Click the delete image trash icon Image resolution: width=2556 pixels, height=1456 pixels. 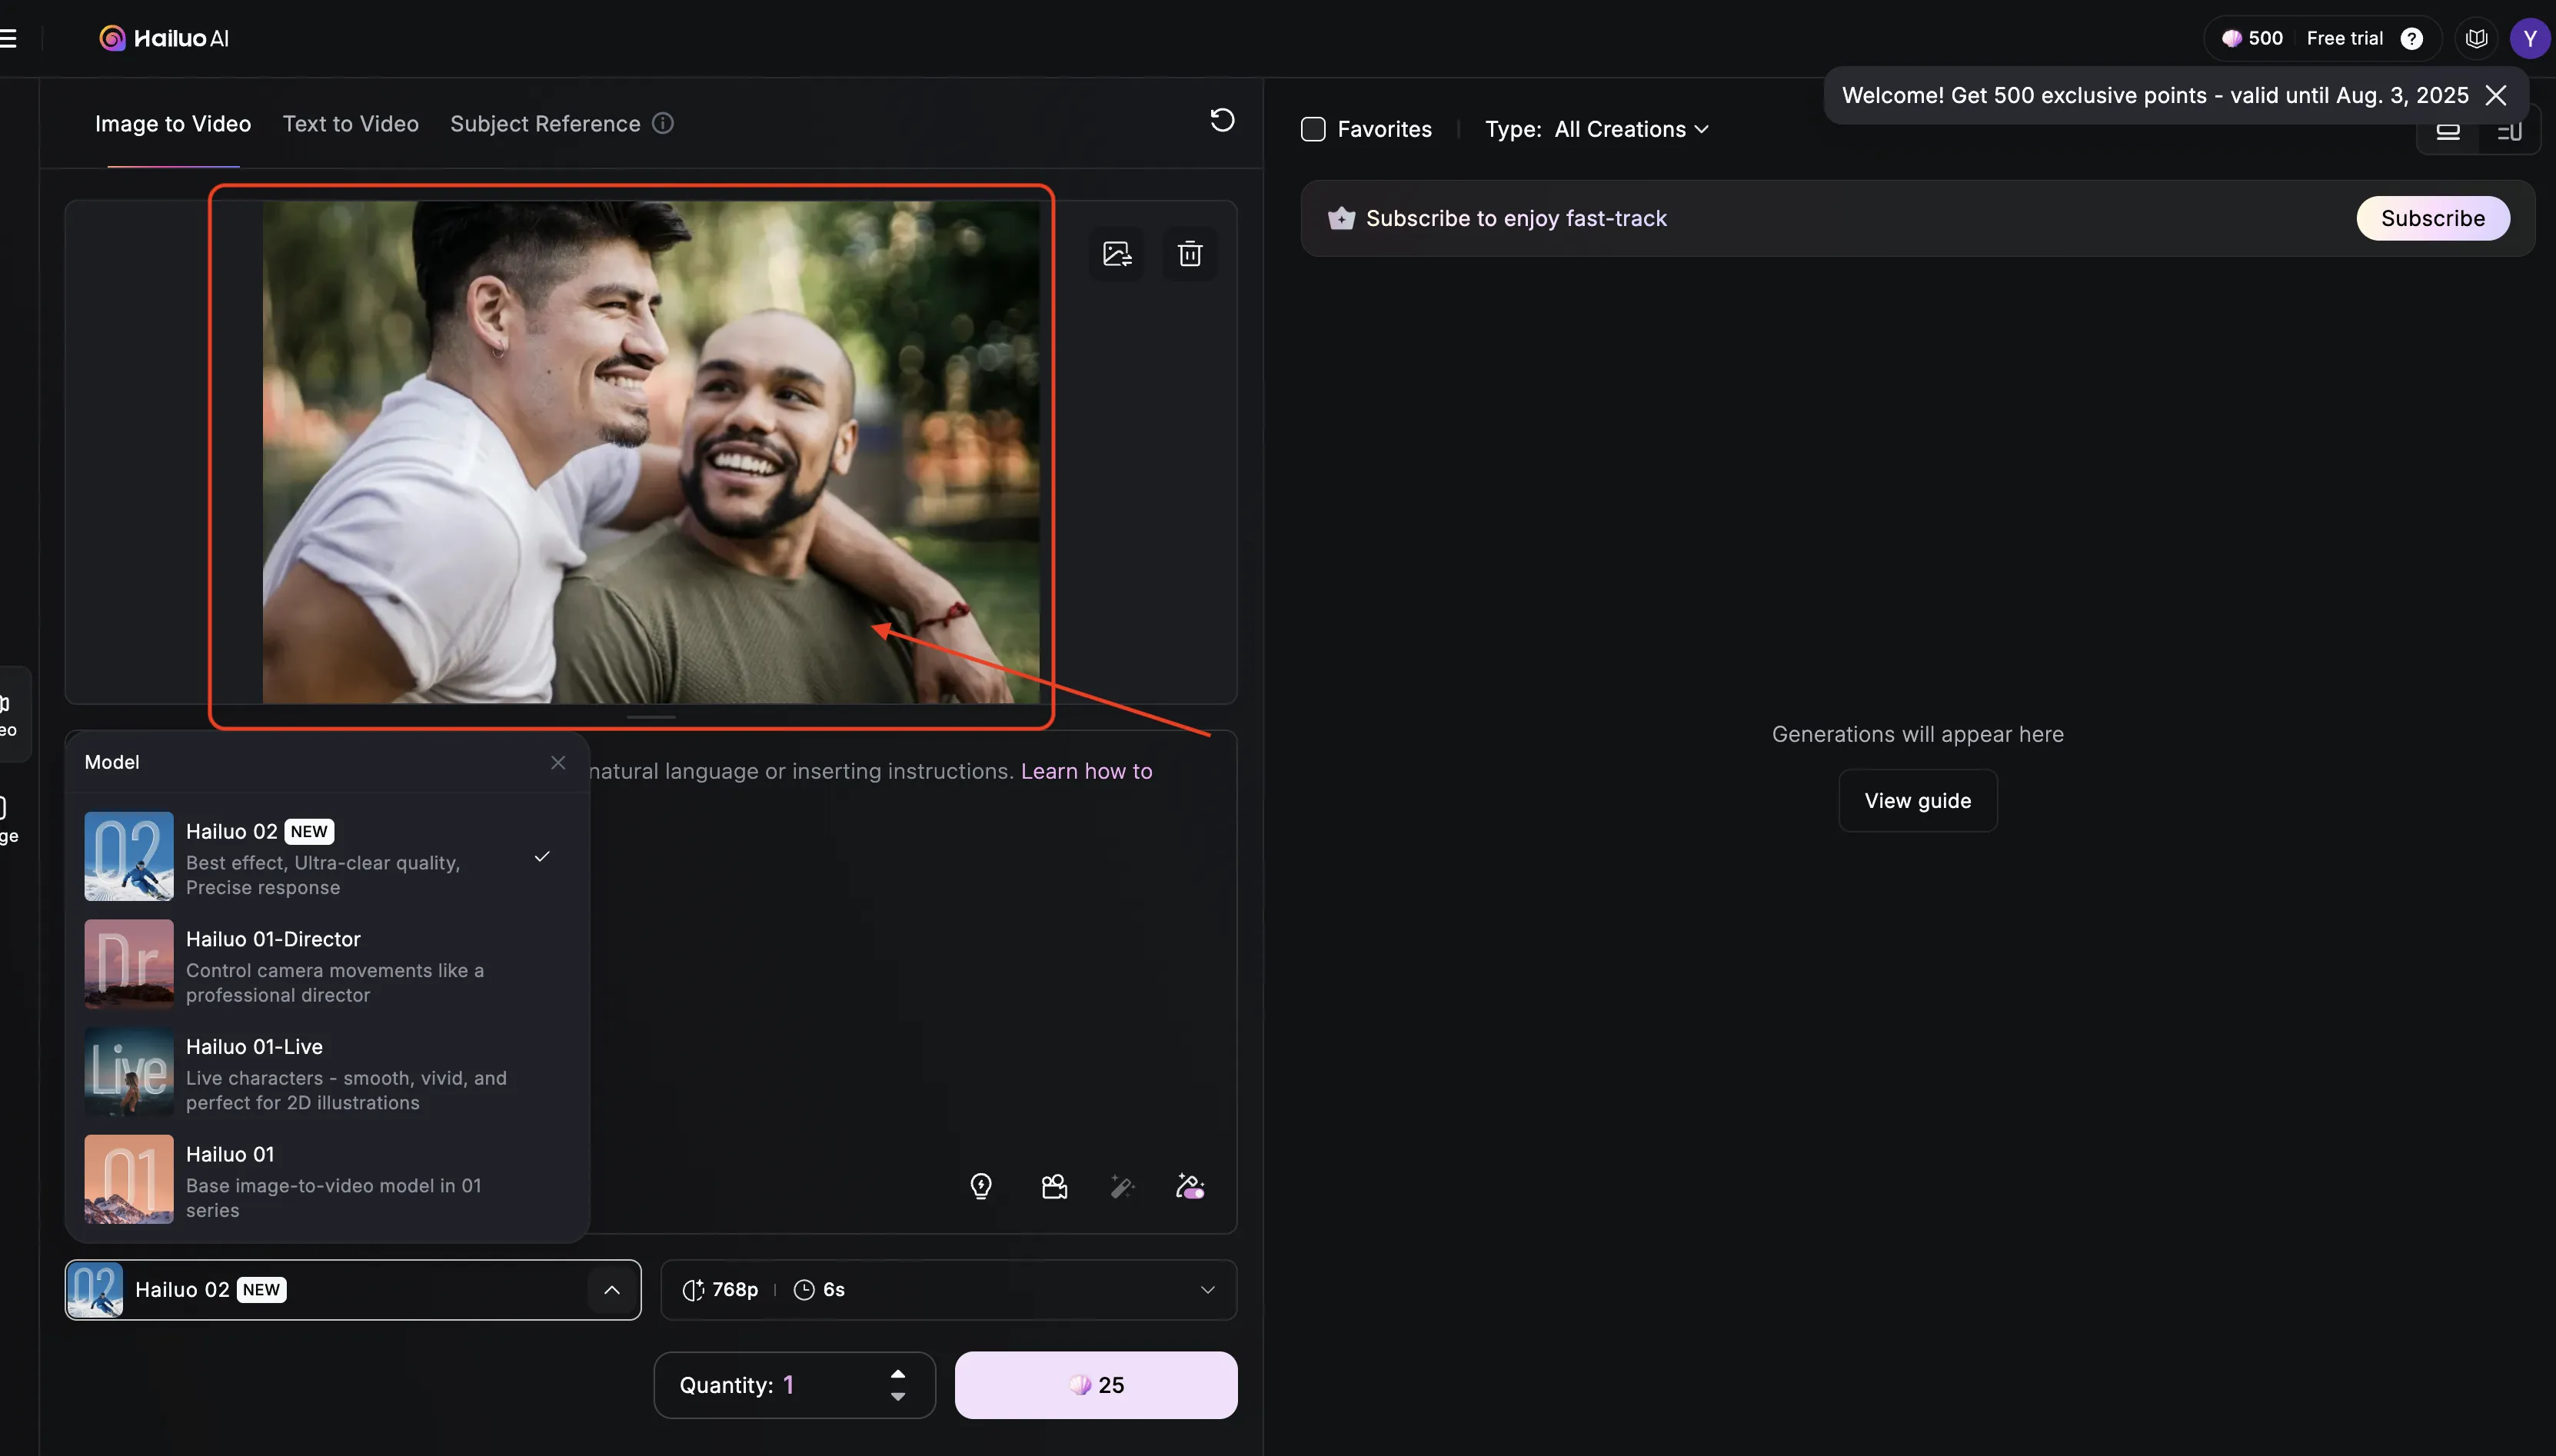[1189, 254]
